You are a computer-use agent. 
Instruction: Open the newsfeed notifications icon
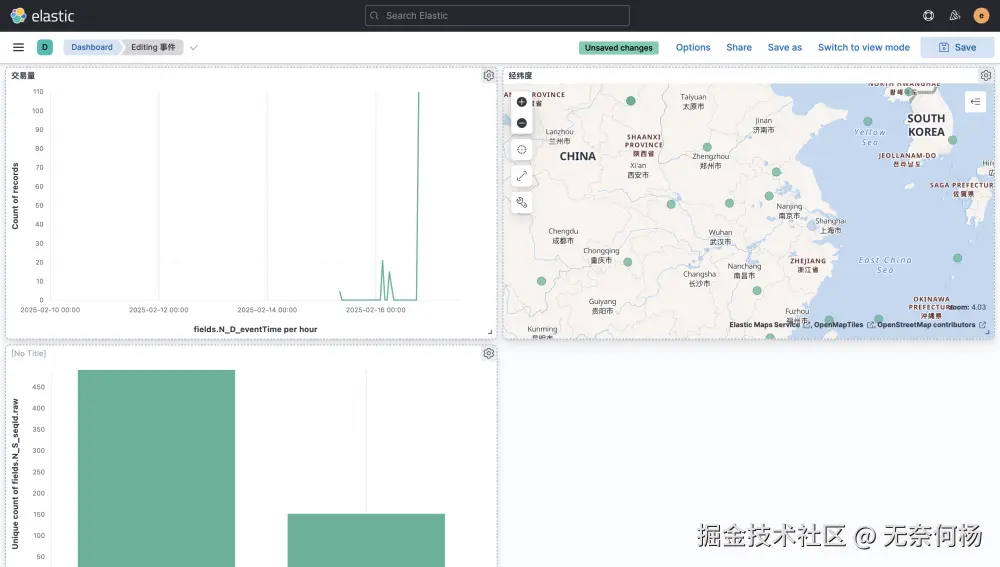coord(955,16)
